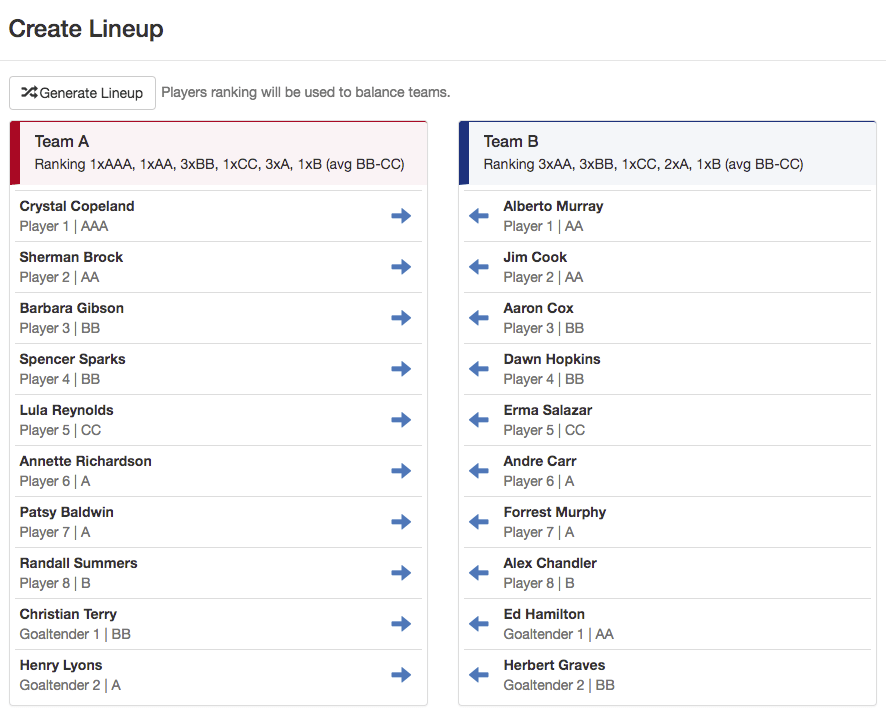The width and height of the screenshot is (886, 718).
Task: Click right arrow beside Randall Summers
Action: (401, 573)
